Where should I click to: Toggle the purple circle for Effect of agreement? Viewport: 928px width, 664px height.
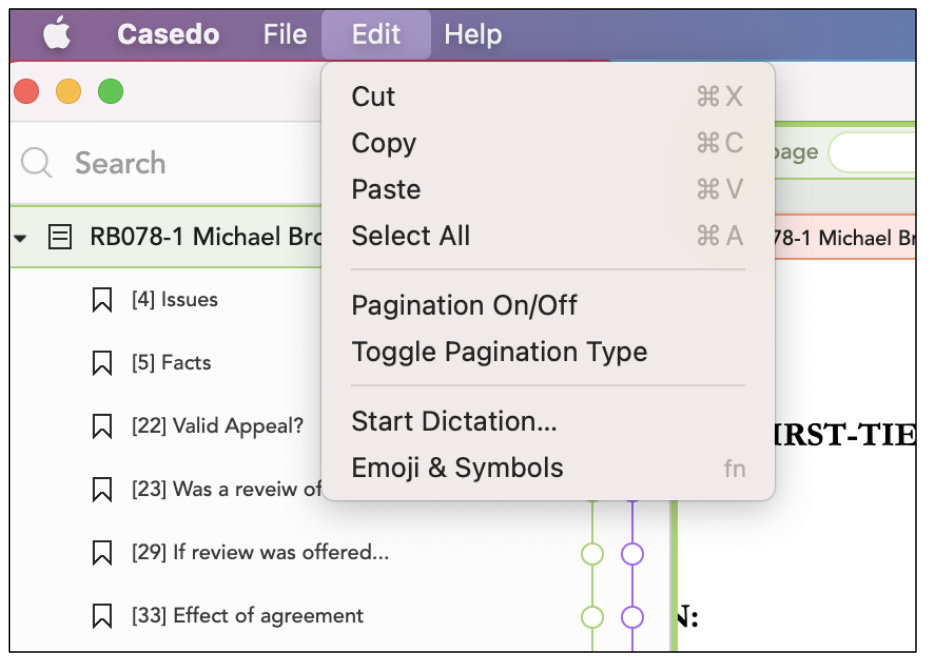pos(632,617)
